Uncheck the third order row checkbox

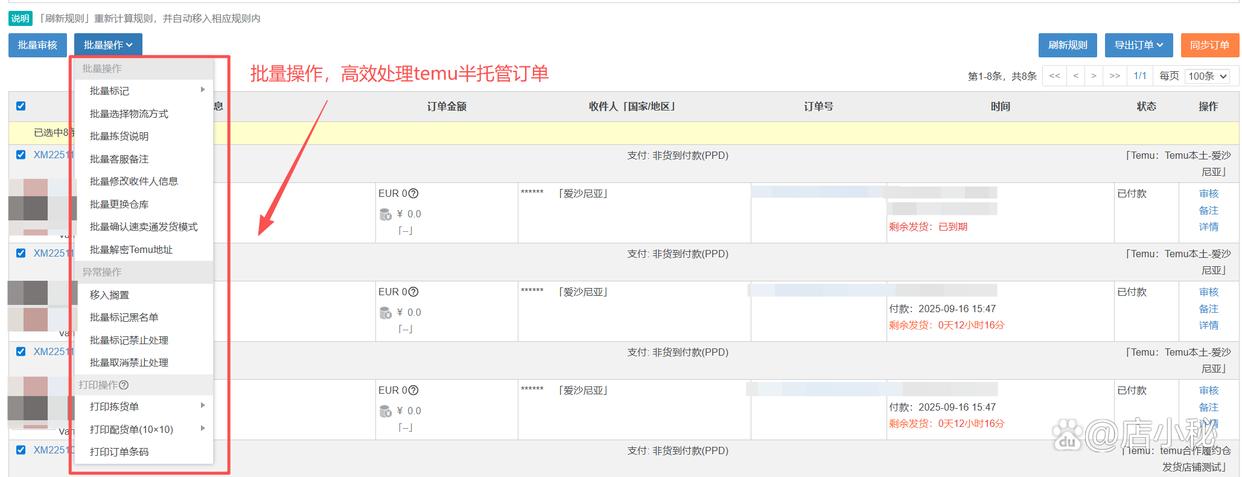pyautogui.click(x=21, y=352)
